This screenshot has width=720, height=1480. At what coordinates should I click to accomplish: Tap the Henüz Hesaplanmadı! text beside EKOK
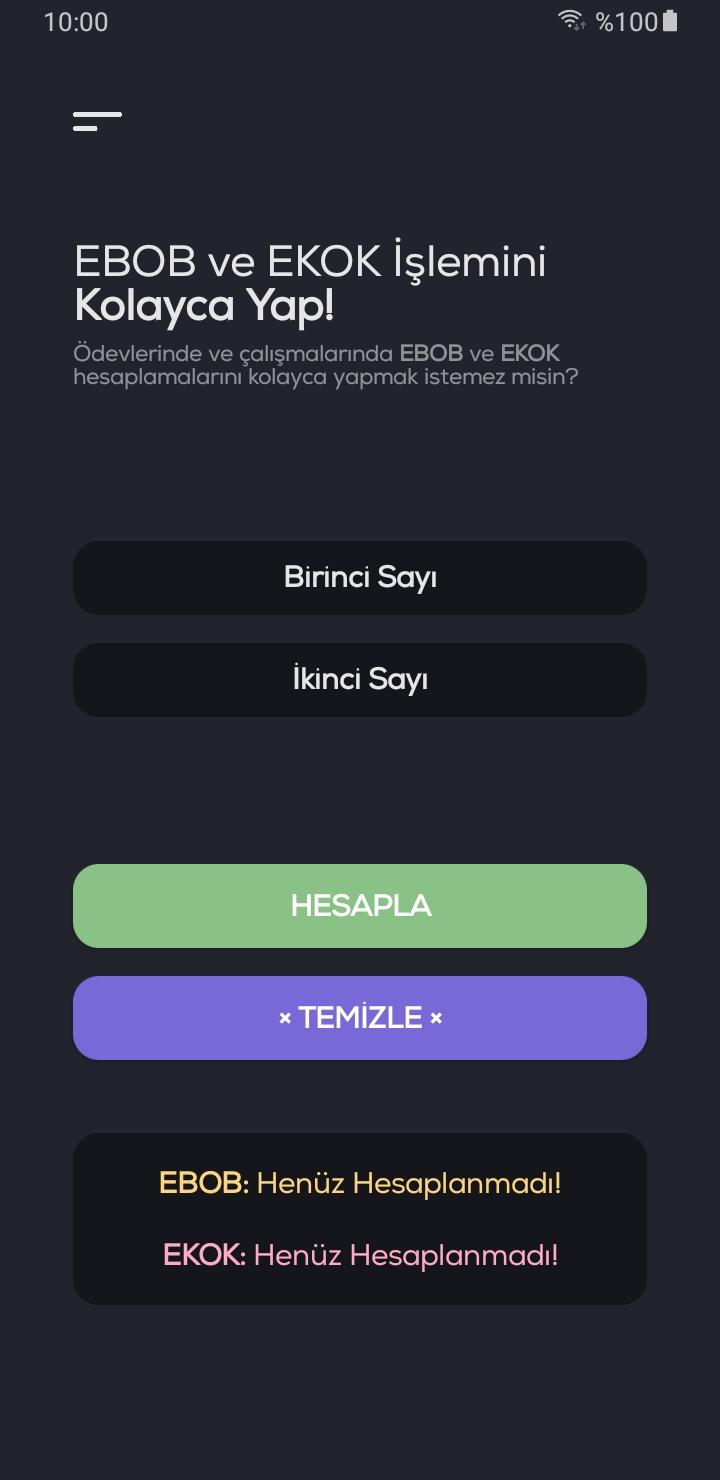tap(406, 1255)
